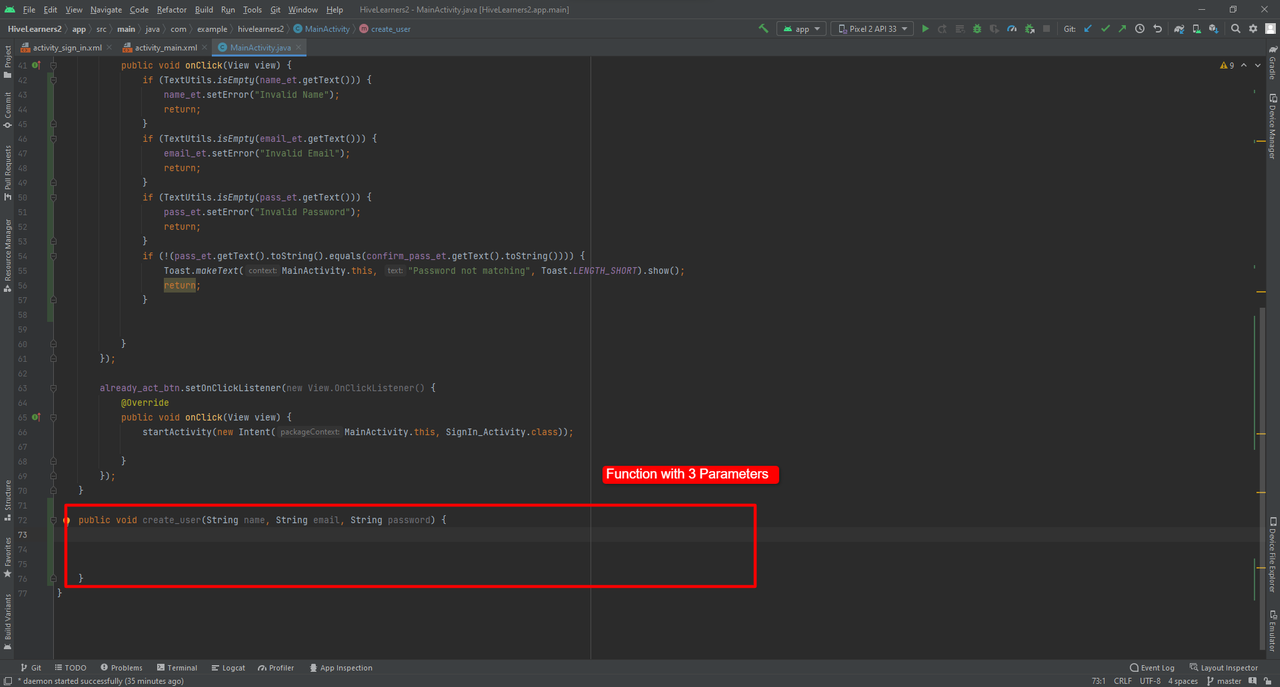Open IDE settings gear icon
Viewport: 1280px width, 687px height.
point(1253,29)
